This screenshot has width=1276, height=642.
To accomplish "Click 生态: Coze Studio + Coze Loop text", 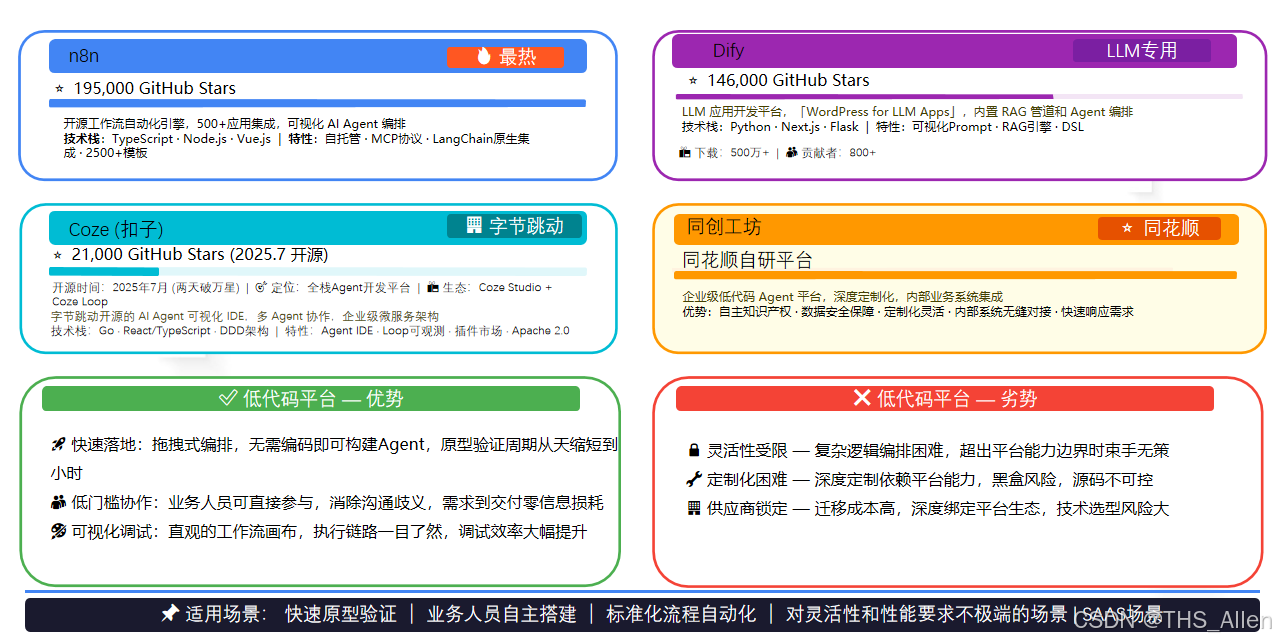I will 302,294.
